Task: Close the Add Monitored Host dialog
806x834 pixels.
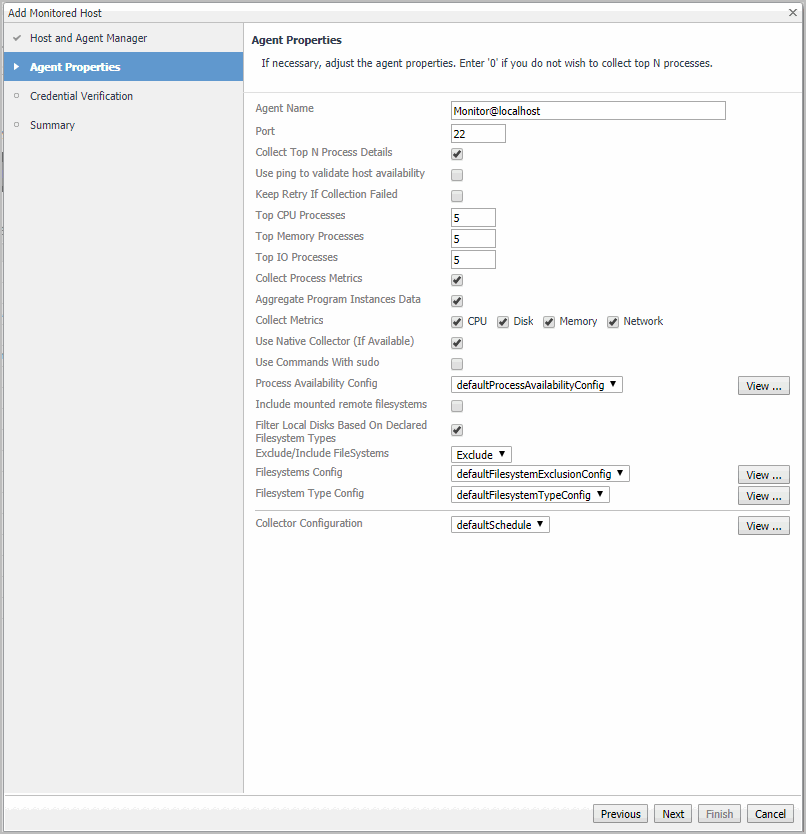Action: [x=792, y=13]
